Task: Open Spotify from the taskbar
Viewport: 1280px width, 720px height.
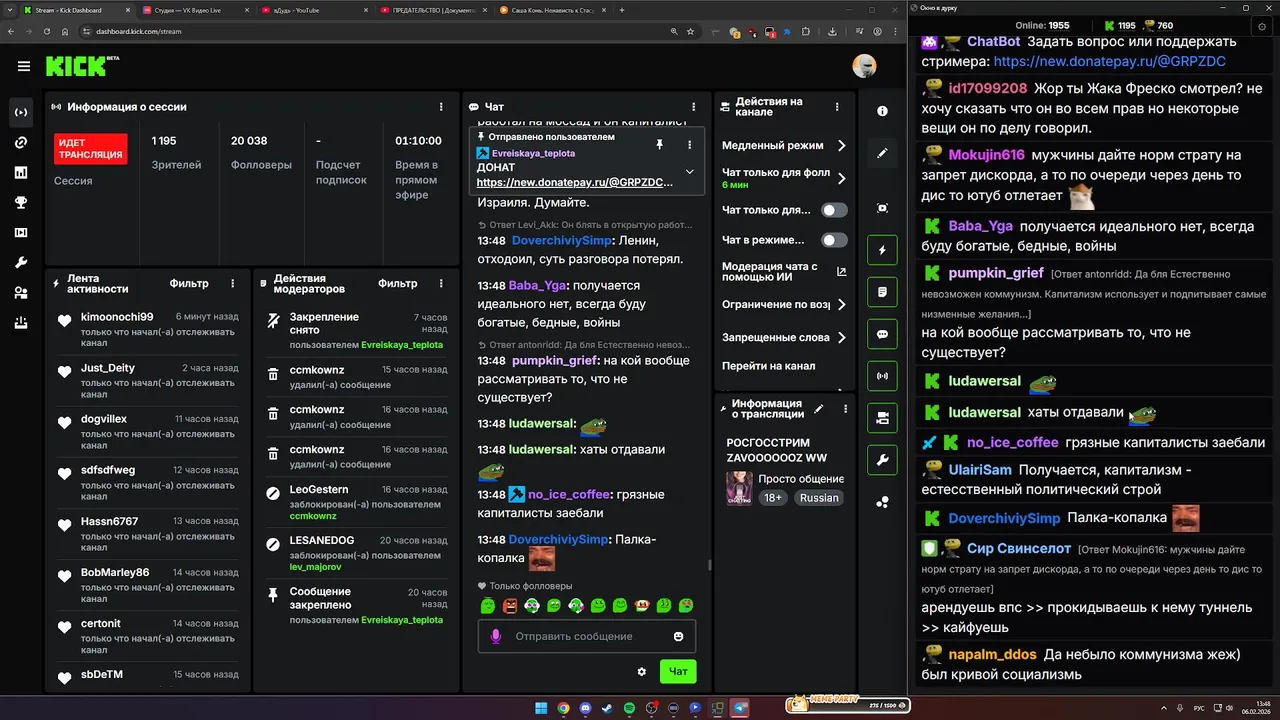Action: (x=630, y=708)
